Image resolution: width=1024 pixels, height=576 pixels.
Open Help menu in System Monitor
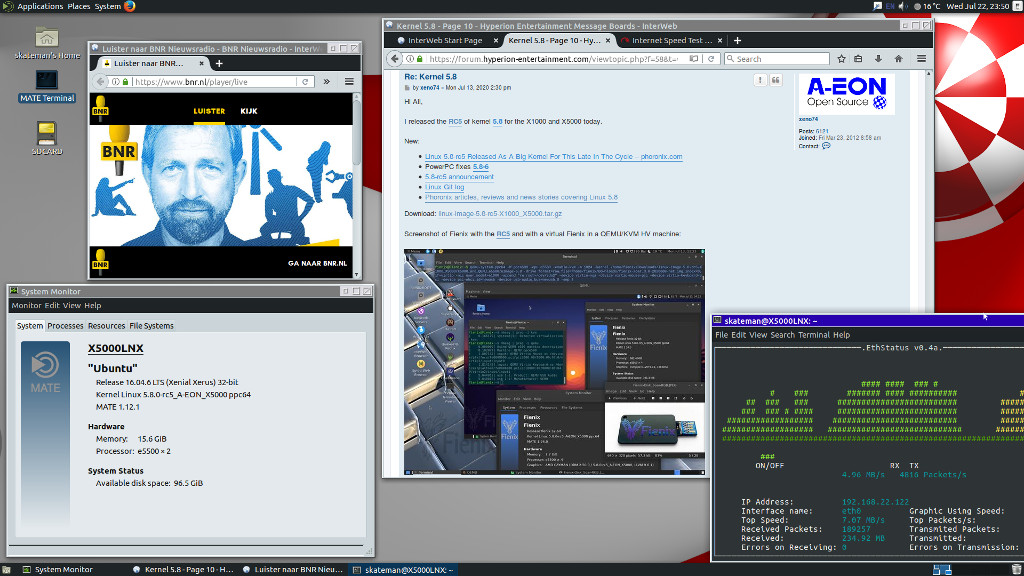(x=93, y=306)
